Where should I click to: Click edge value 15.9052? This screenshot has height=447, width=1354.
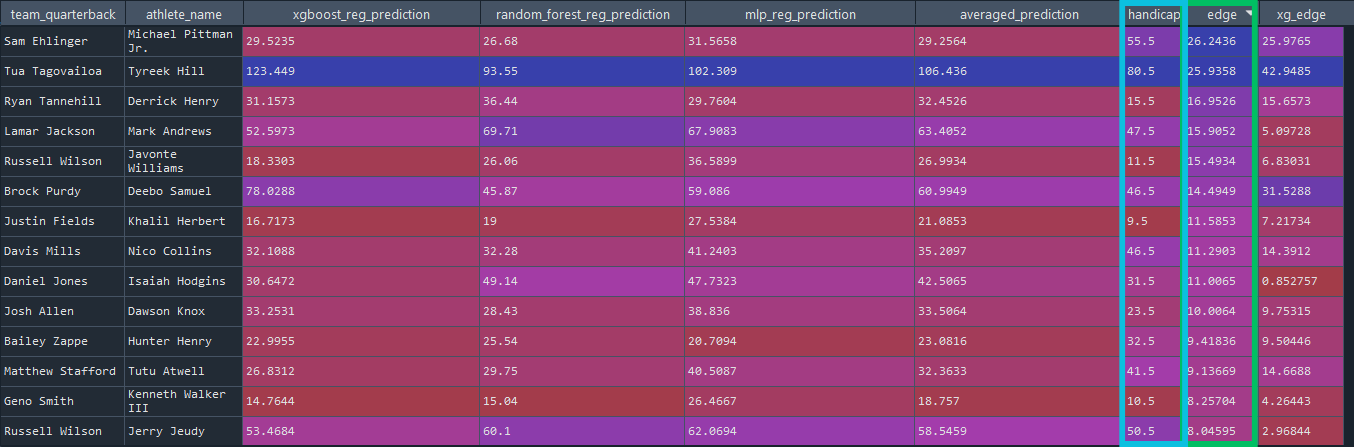click(x=1221, y=132)
